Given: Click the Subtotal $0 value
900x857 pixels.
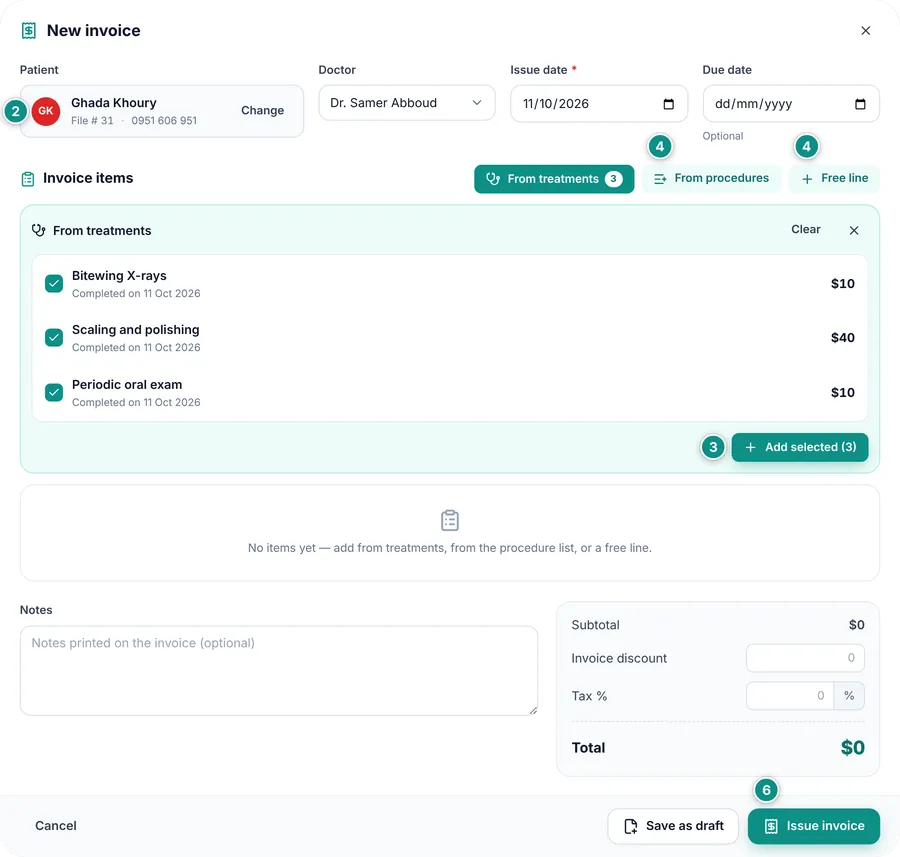Looking at the screenshot, I should pos(856,625).
